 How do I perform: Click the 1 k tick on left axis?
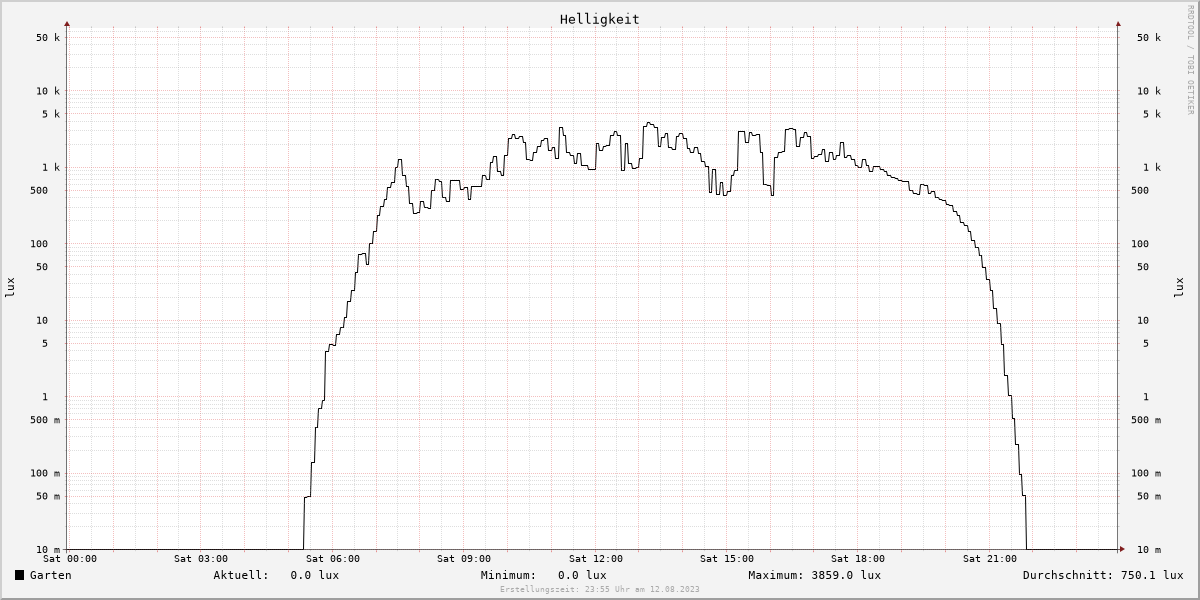tap(50, 167)
